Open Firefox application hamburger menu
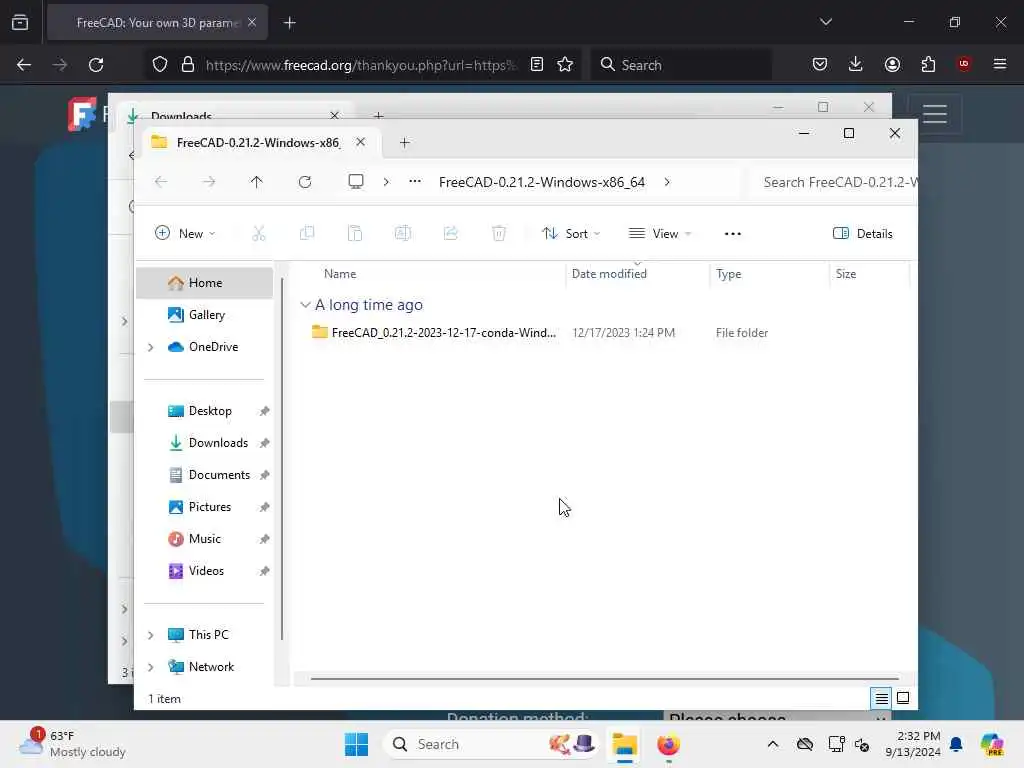The image size is (1024, 768). [1000, 63]
